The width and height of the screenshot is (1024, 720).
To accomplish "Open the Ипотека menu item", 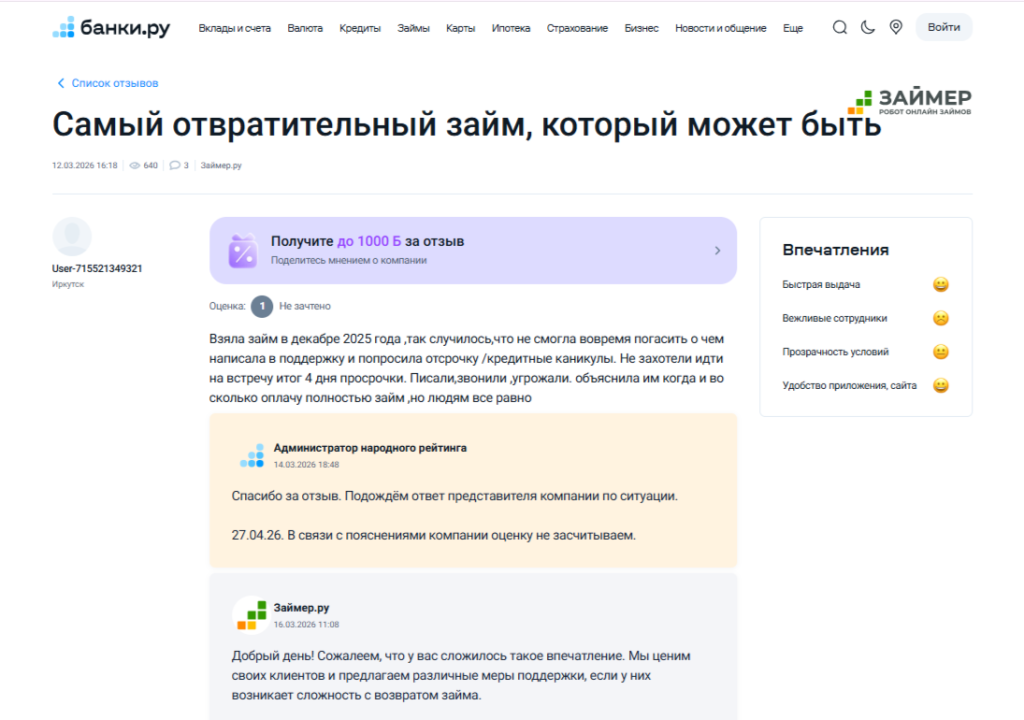I will click(x=511, y=28).
